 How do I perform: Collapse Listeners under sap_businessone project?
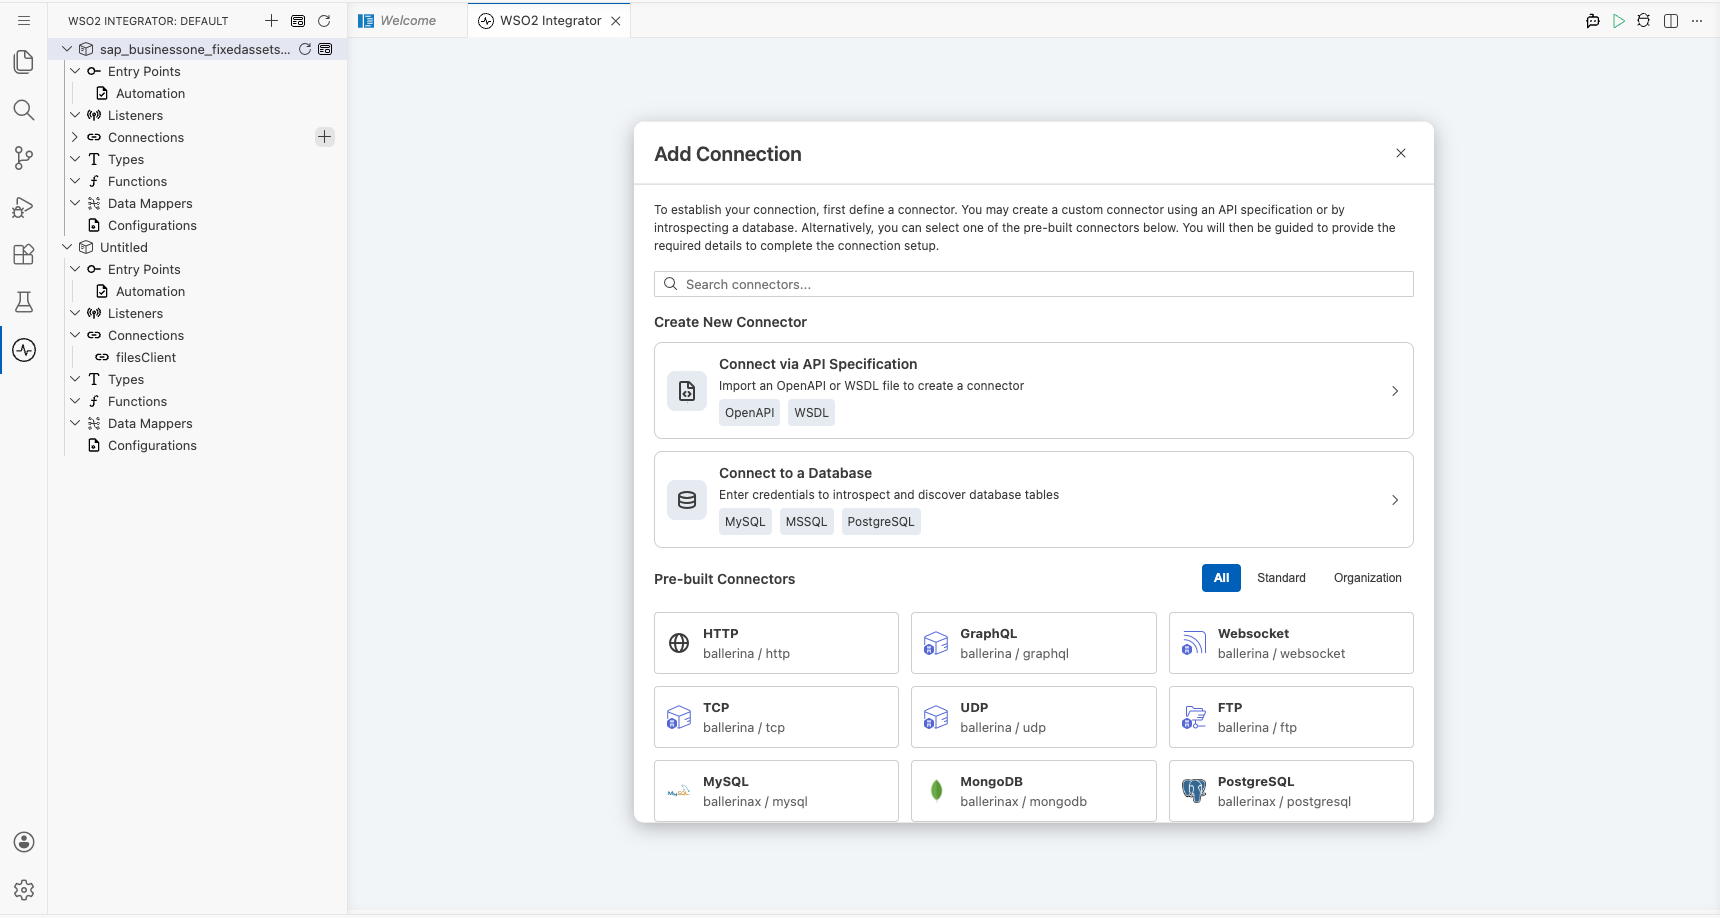[75, 115]
